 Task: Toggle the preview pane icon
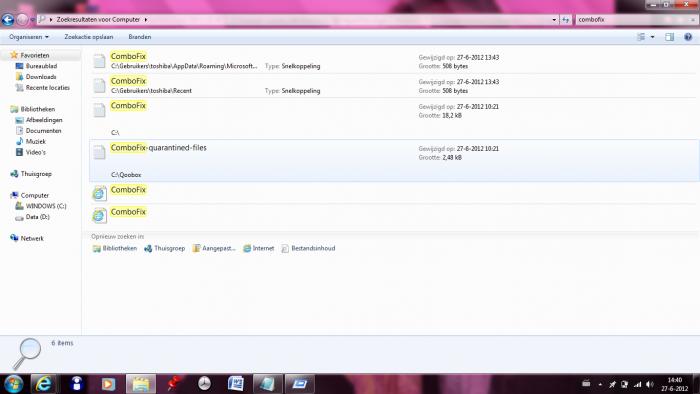[669, 37]
